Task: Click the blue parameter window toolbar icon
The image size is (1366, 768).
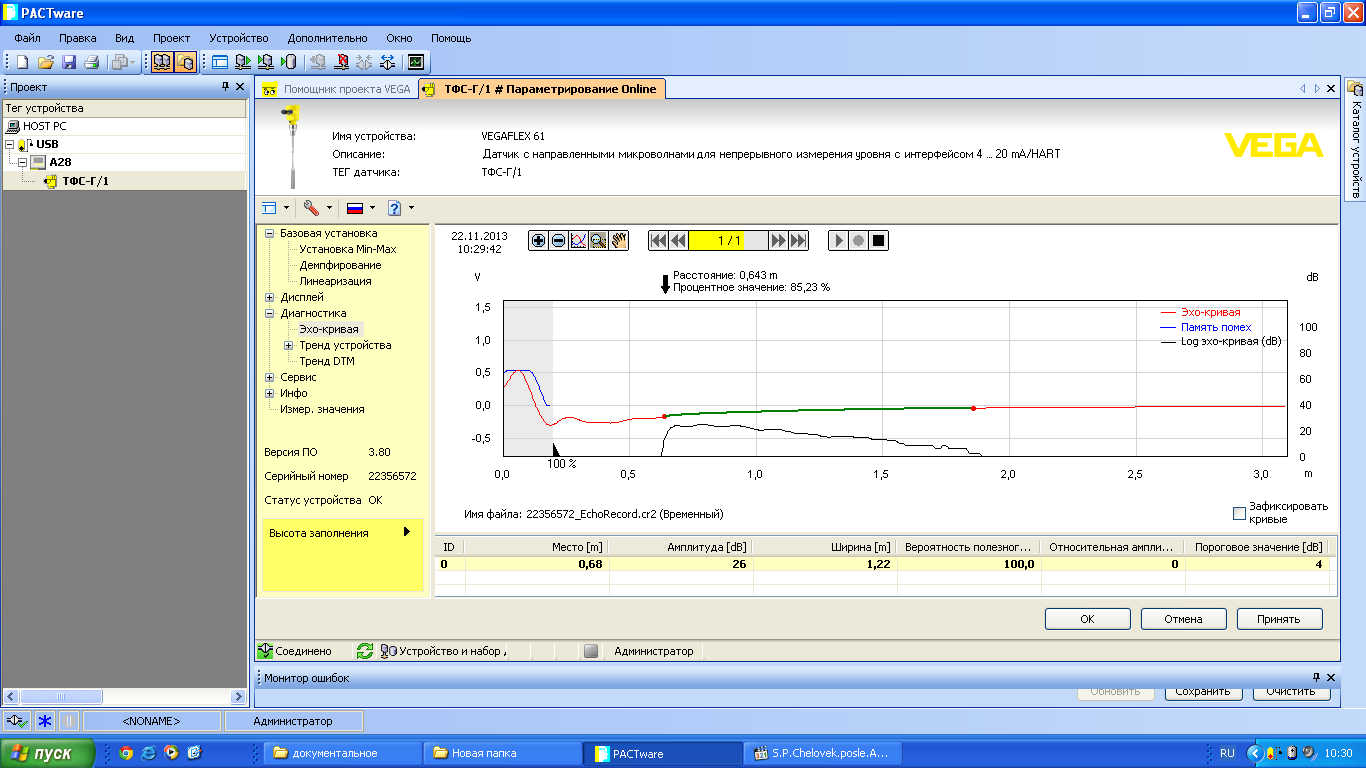Action: (x=219, y=62)
